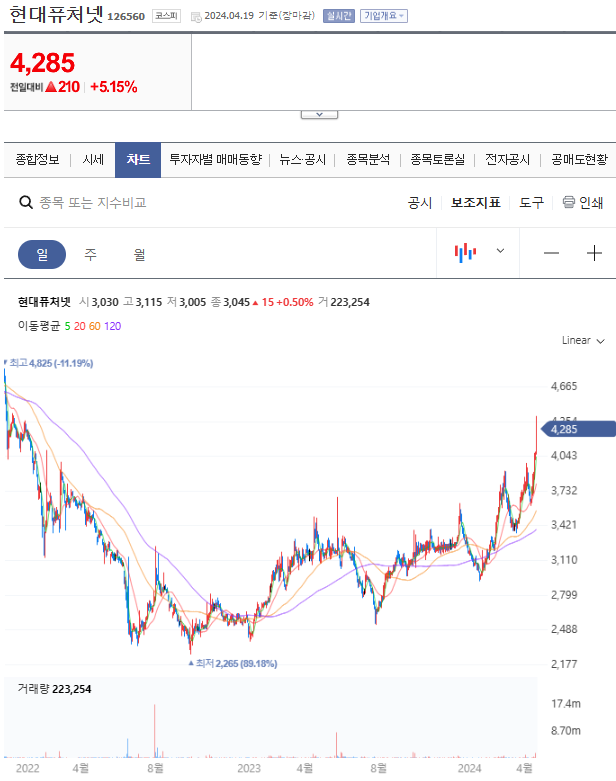This screenshot has width=616, height=781.
Task: Click the 4,665 price axis label
Action: (564, 386)
